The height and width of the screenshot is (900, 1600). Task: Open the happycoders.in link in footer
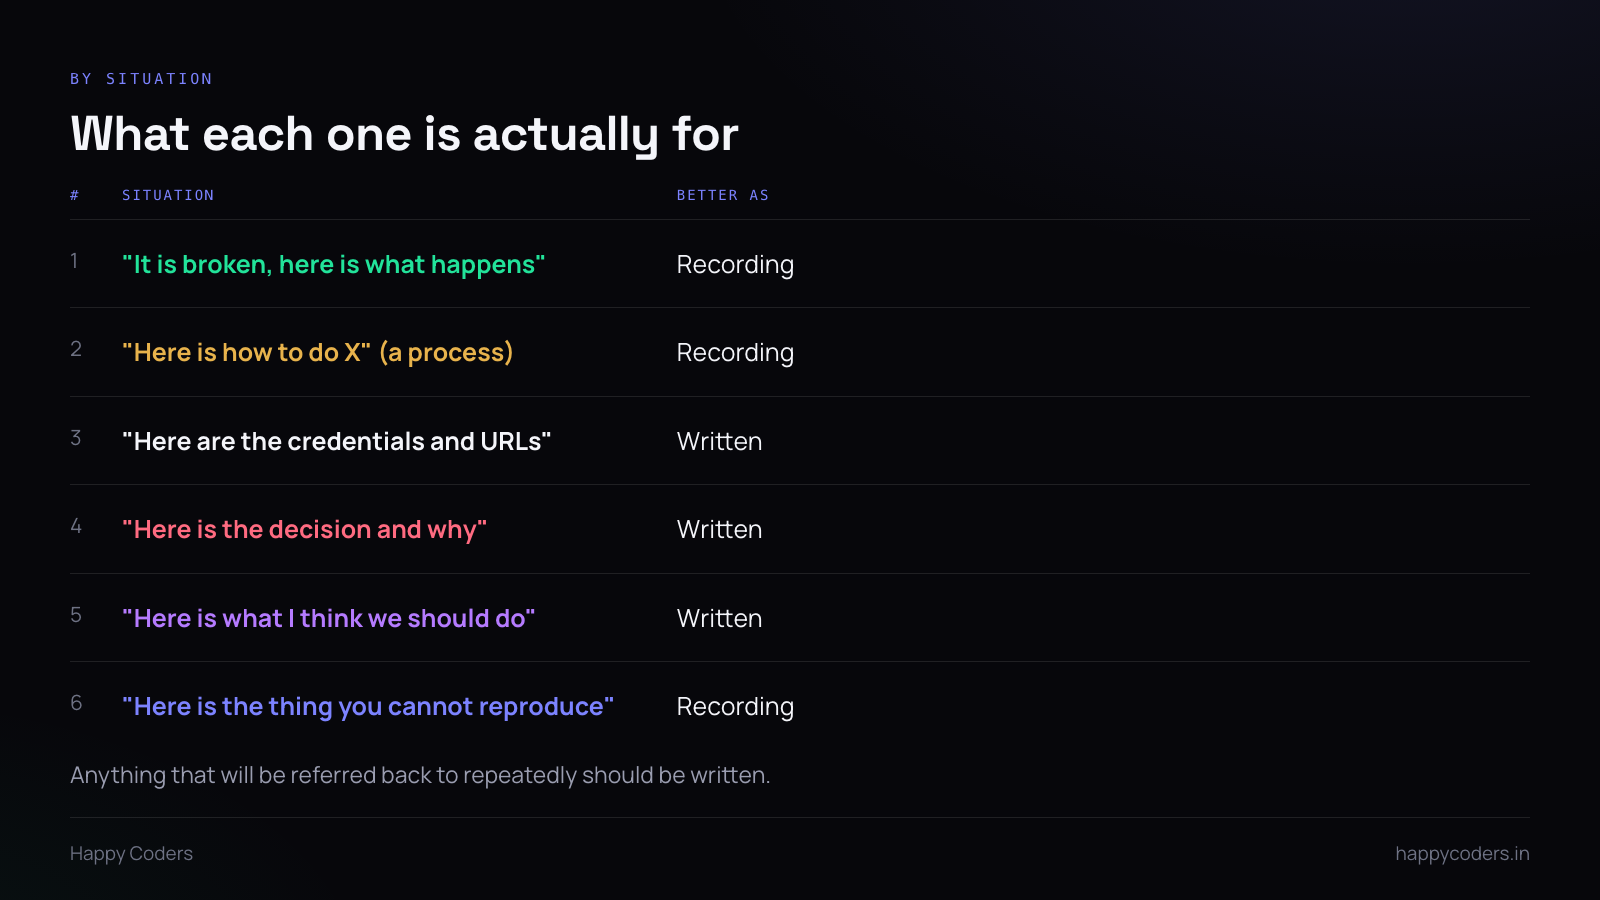coord(1462,854)
